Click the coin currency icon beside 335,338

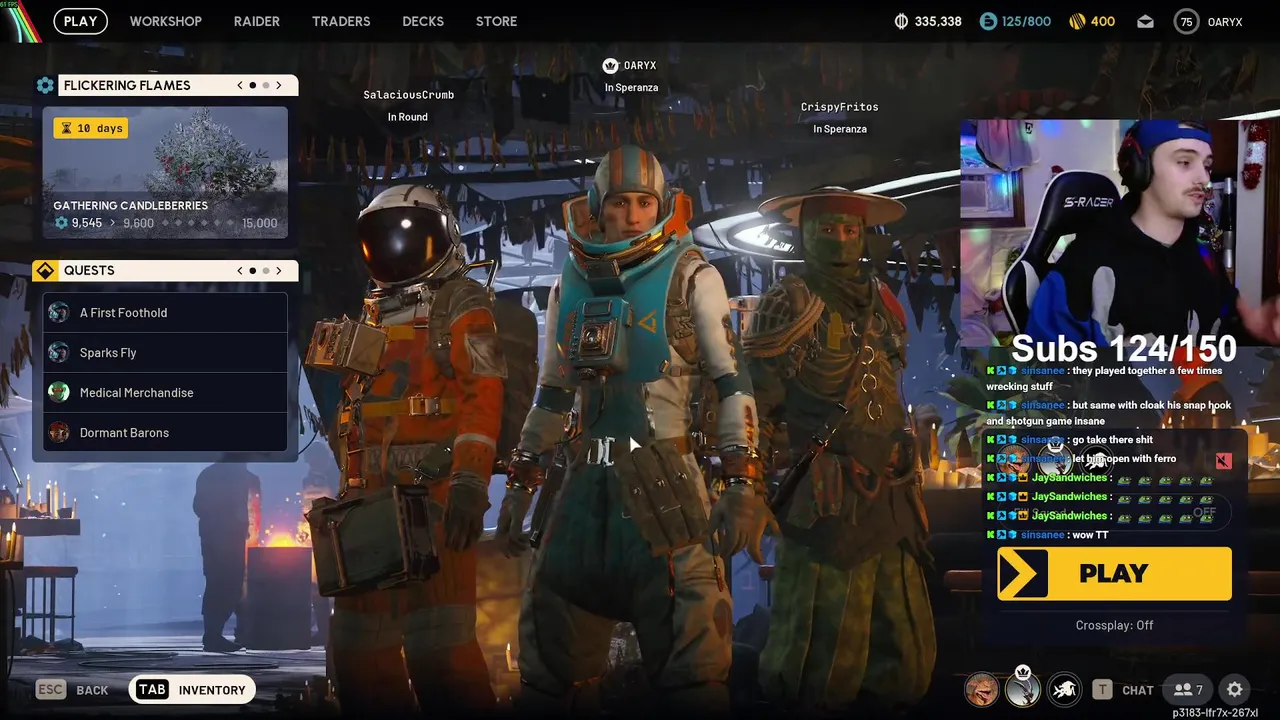(900, 21)
